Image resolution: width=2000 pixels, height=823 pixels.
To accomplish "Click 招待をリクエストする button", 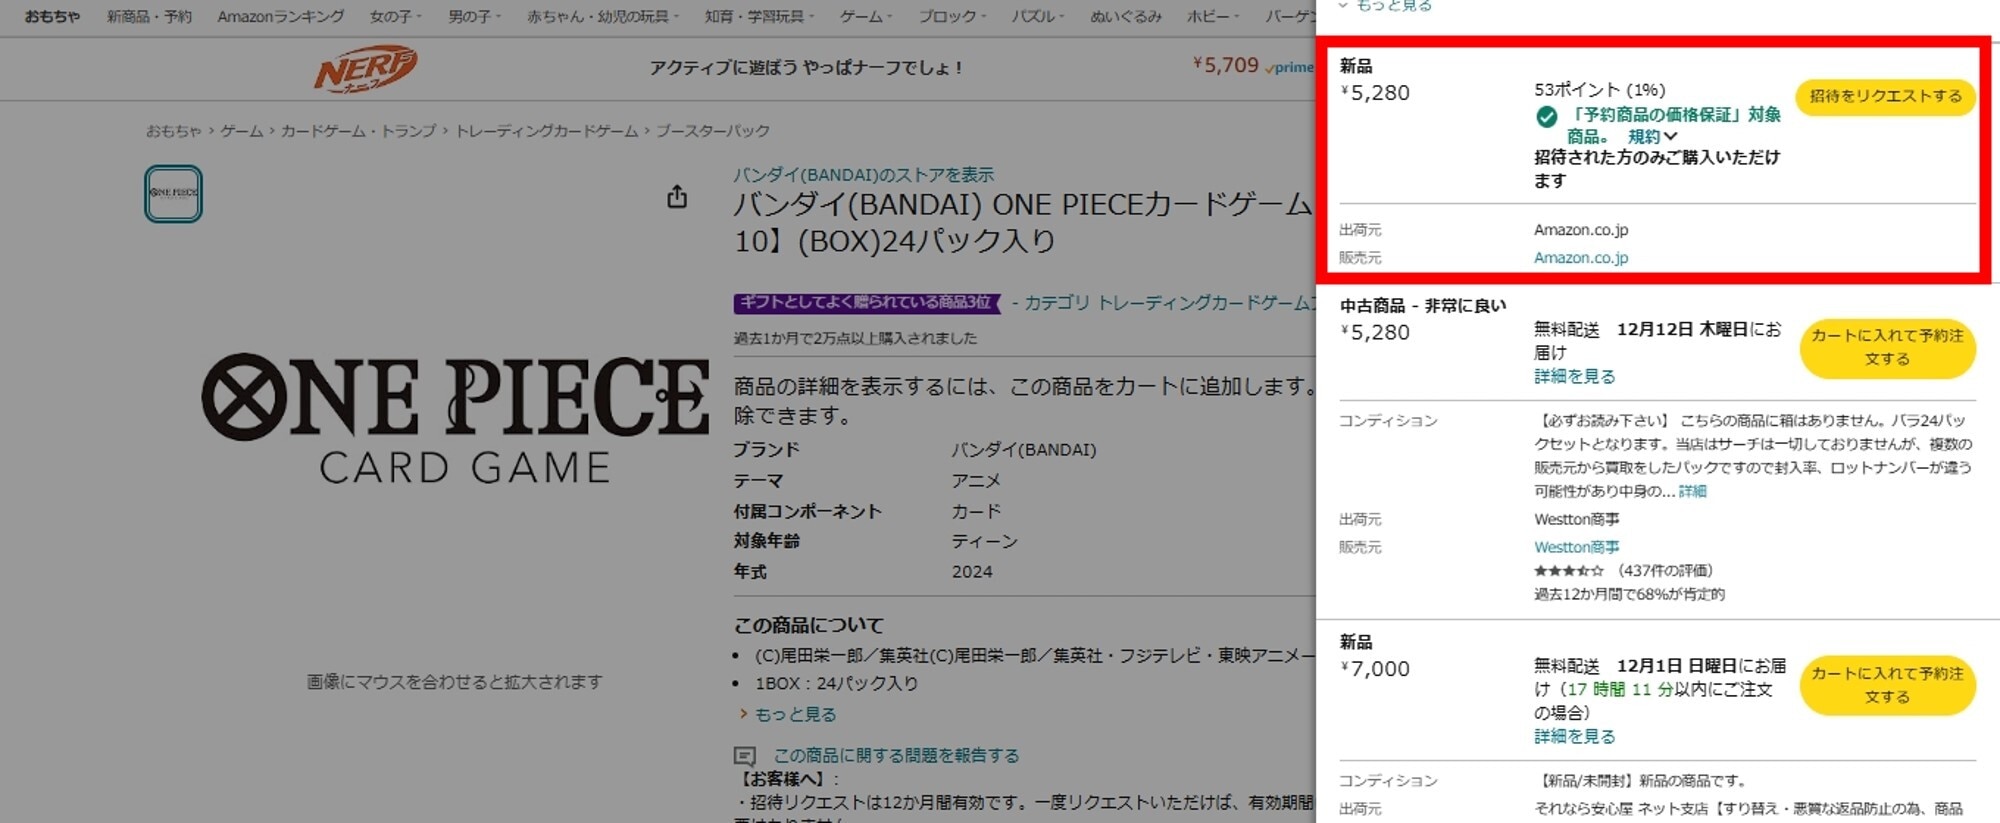I will click(1886, 96).
